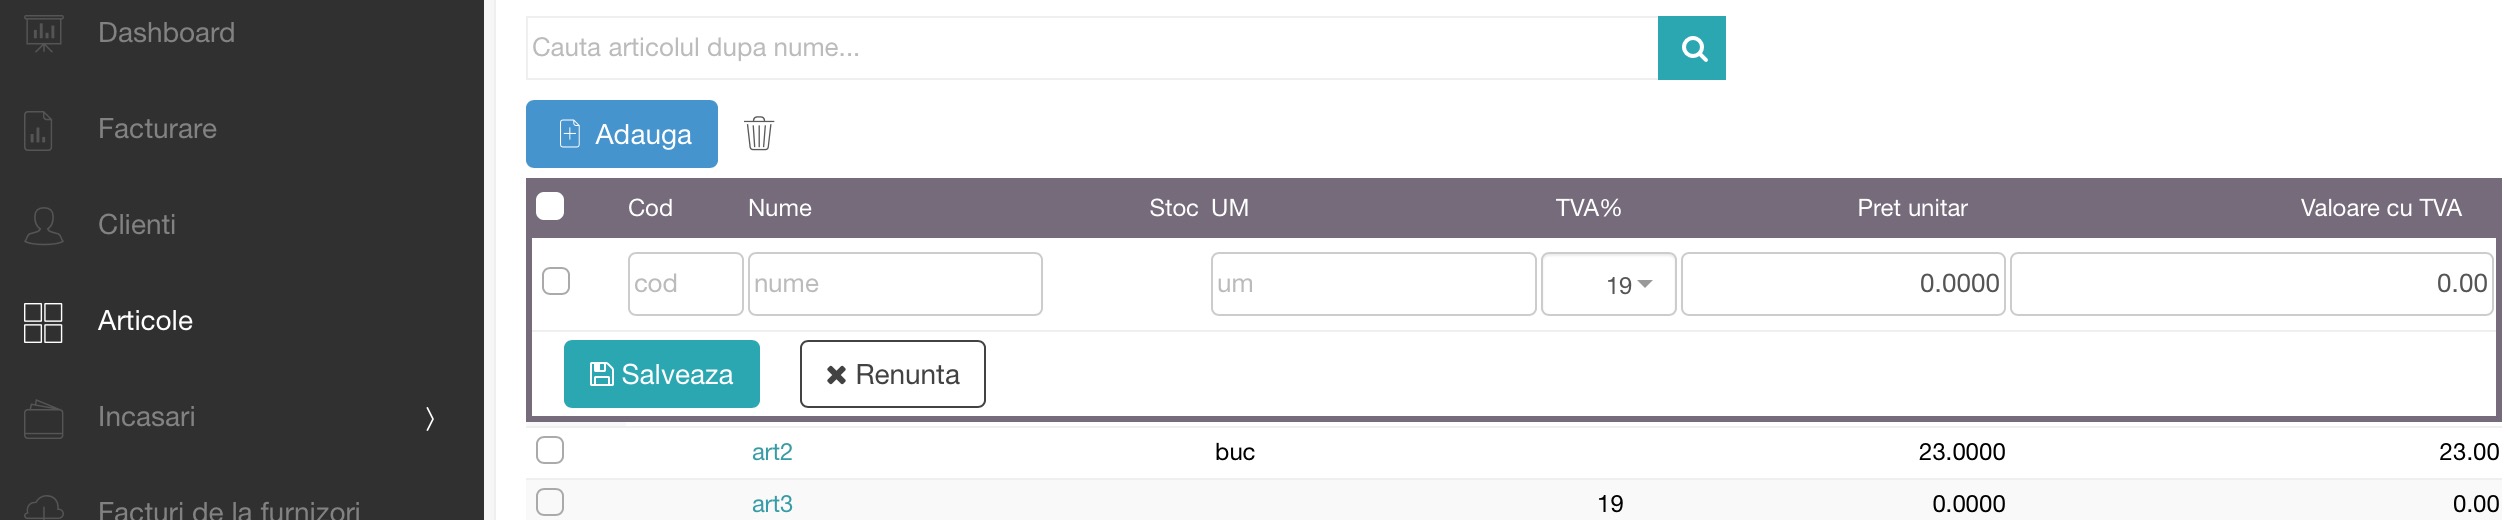Open the art2 article link
Image resolution: width=2508 pixels, height=520 pixels.
point(772,452)
